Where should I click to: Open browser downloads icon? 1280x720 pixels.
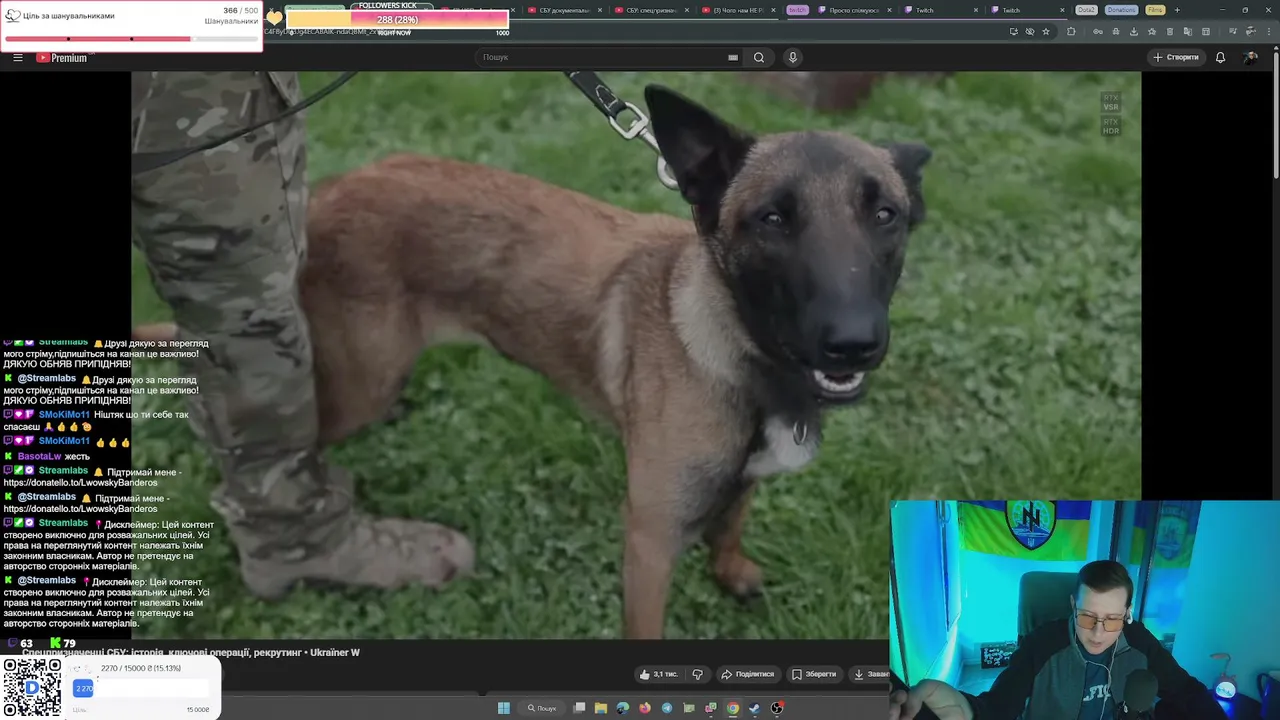pyautogui.click(x=1133, y=31)
